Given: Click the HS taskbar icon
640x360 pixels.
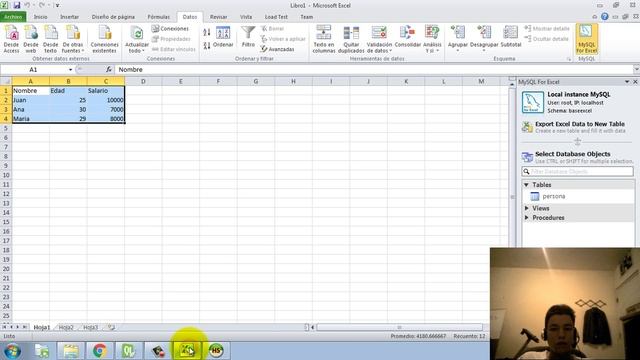Looking at the screenshot, I should pos(216,351).
